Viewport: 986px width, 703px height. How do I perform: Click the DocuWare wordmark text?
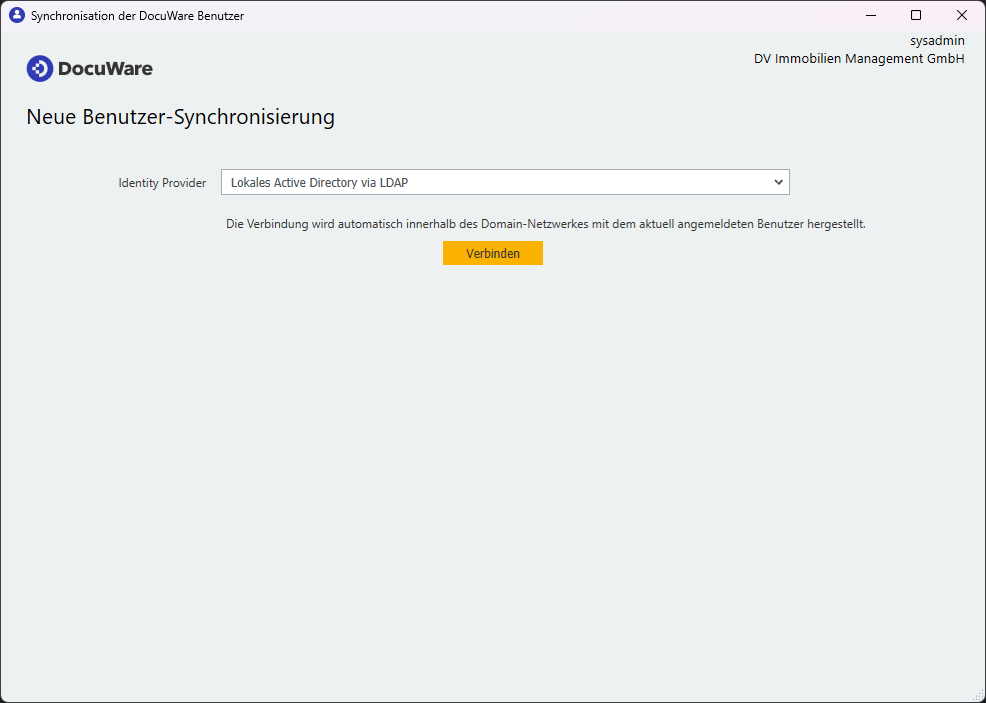105,69
